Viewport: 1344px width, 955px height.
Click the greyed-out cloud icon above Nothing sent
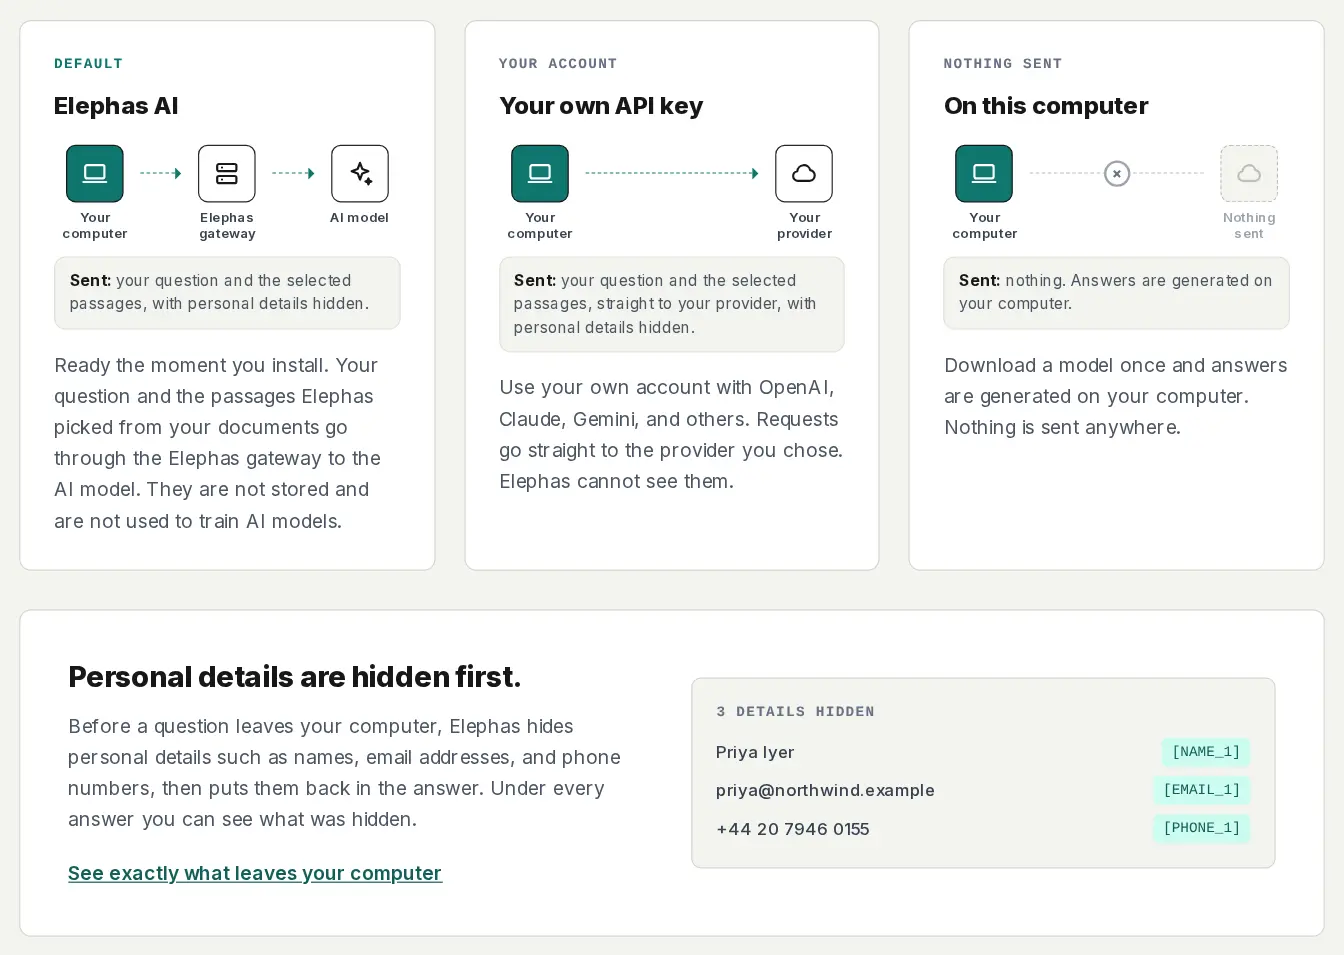coord(1249,174)
